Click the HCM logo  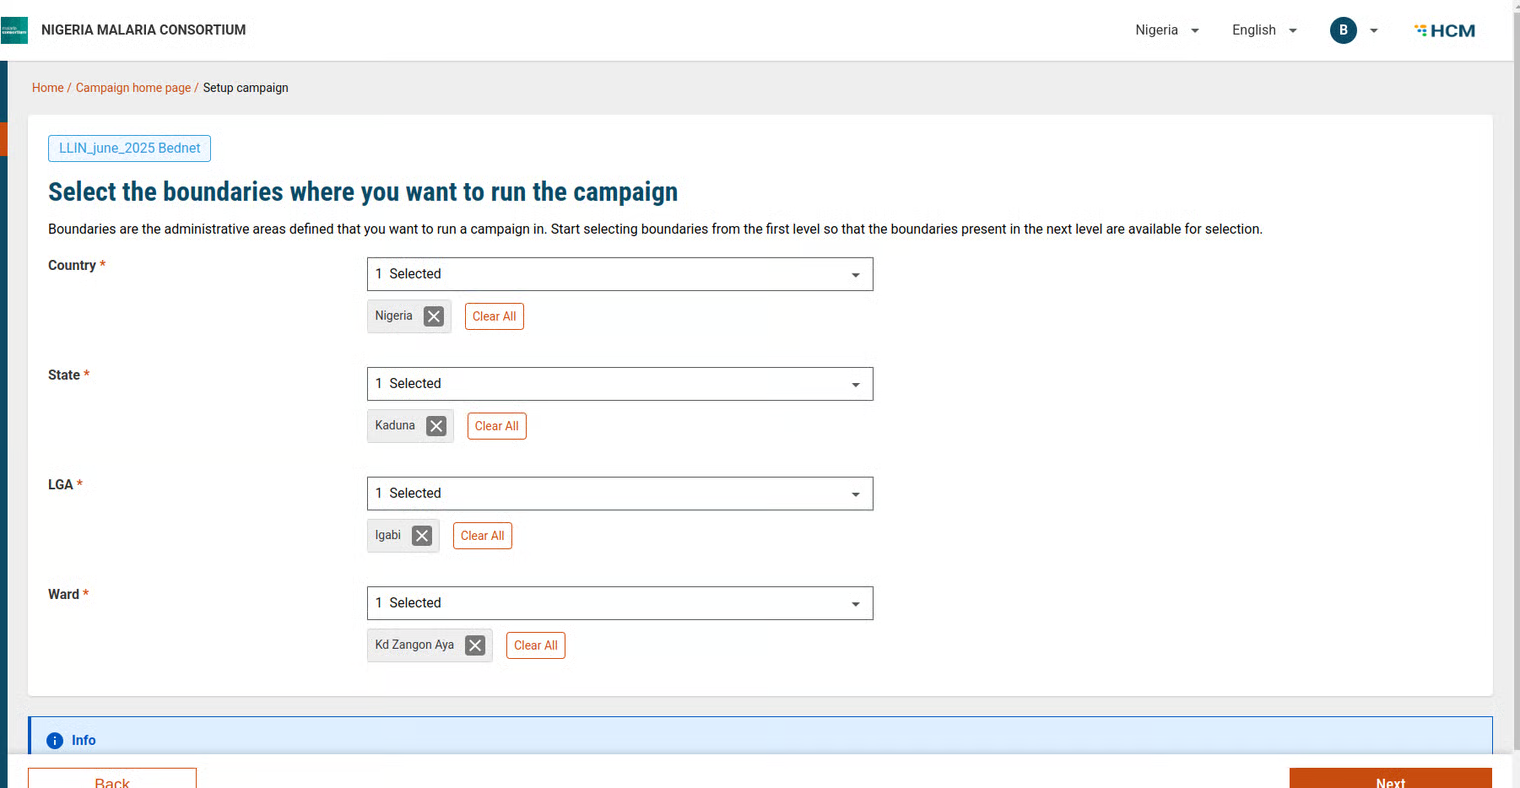click(x=1445, y=31)
